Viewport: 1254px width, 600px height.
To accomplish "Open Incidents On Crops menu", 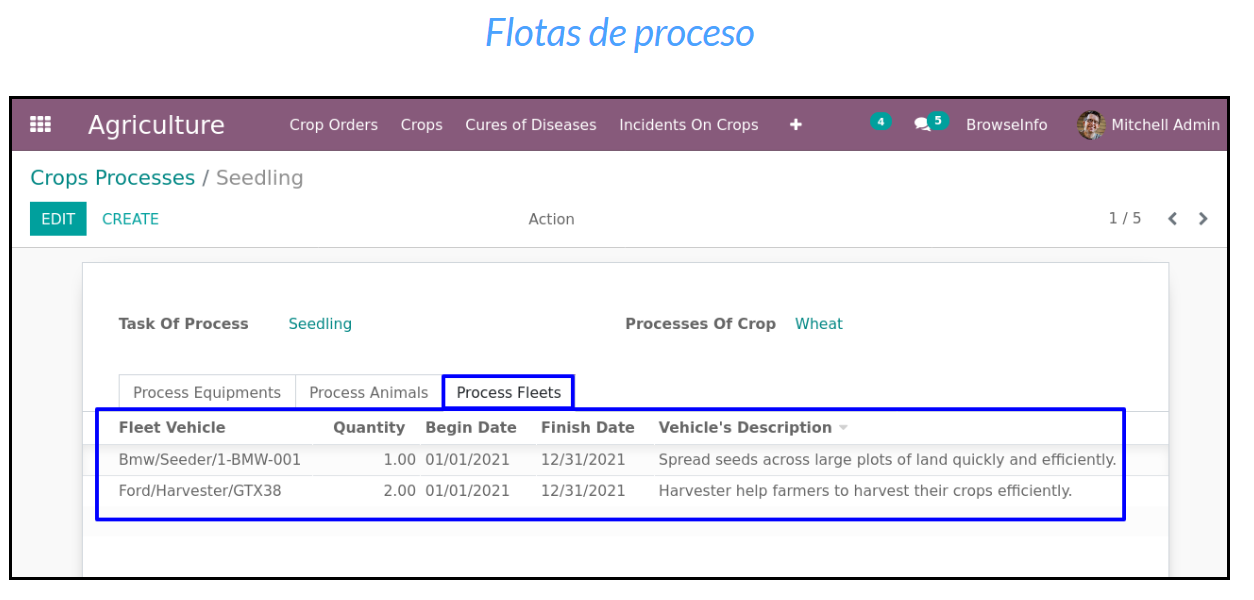I will [x=688, y=125].
